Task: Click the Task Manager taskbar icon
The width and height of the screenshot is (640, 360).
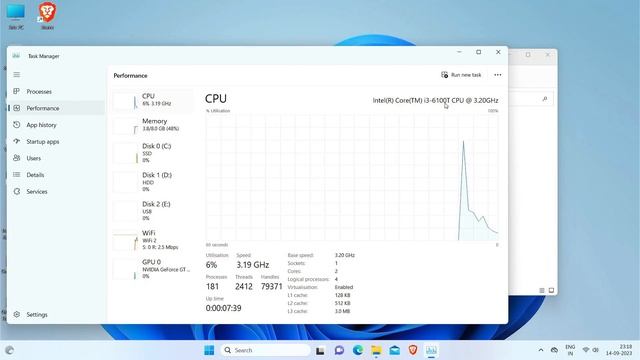Action: point(431,350)
